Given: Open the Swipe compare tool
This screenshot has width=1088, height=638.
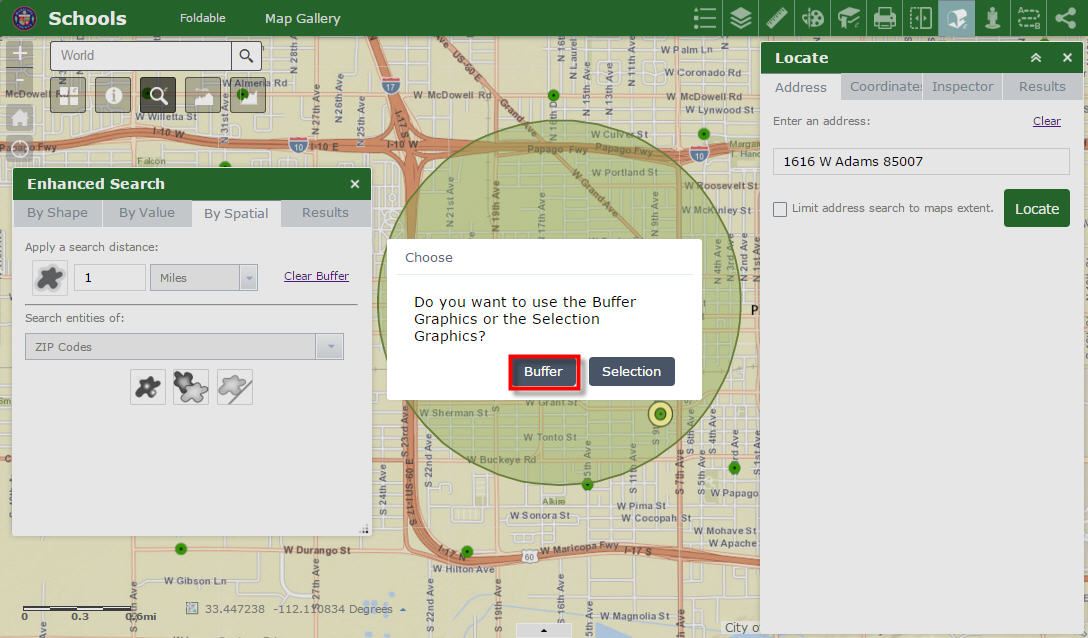Looking at the screenshot, I should (x=921, y=18).
